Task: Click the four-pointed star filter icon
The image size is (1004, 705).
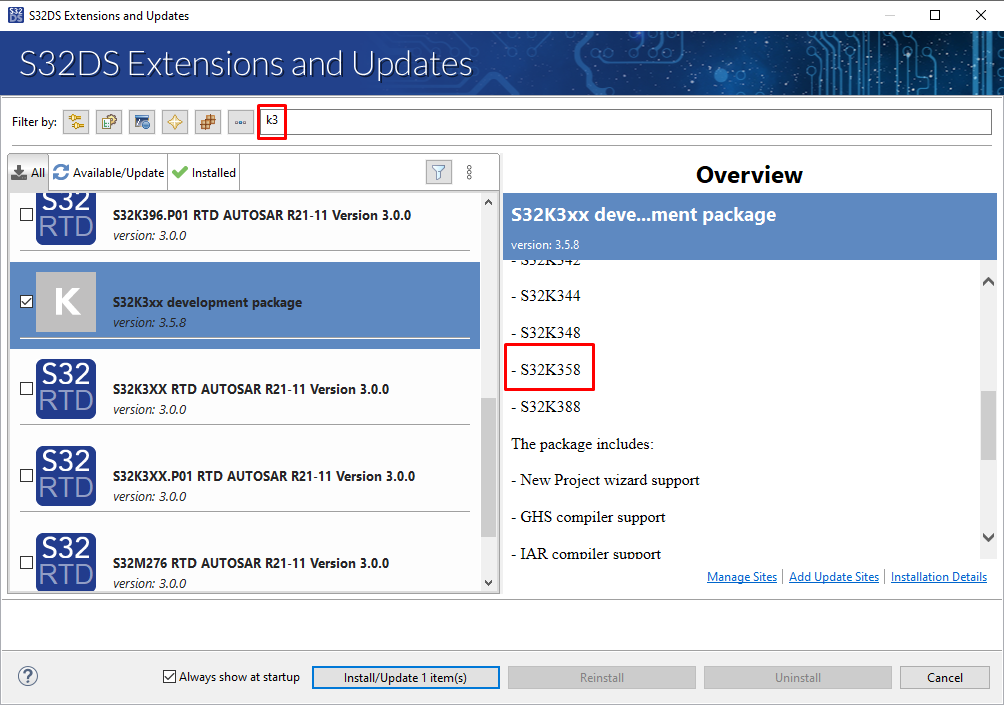Action: [x=175, y=122]
